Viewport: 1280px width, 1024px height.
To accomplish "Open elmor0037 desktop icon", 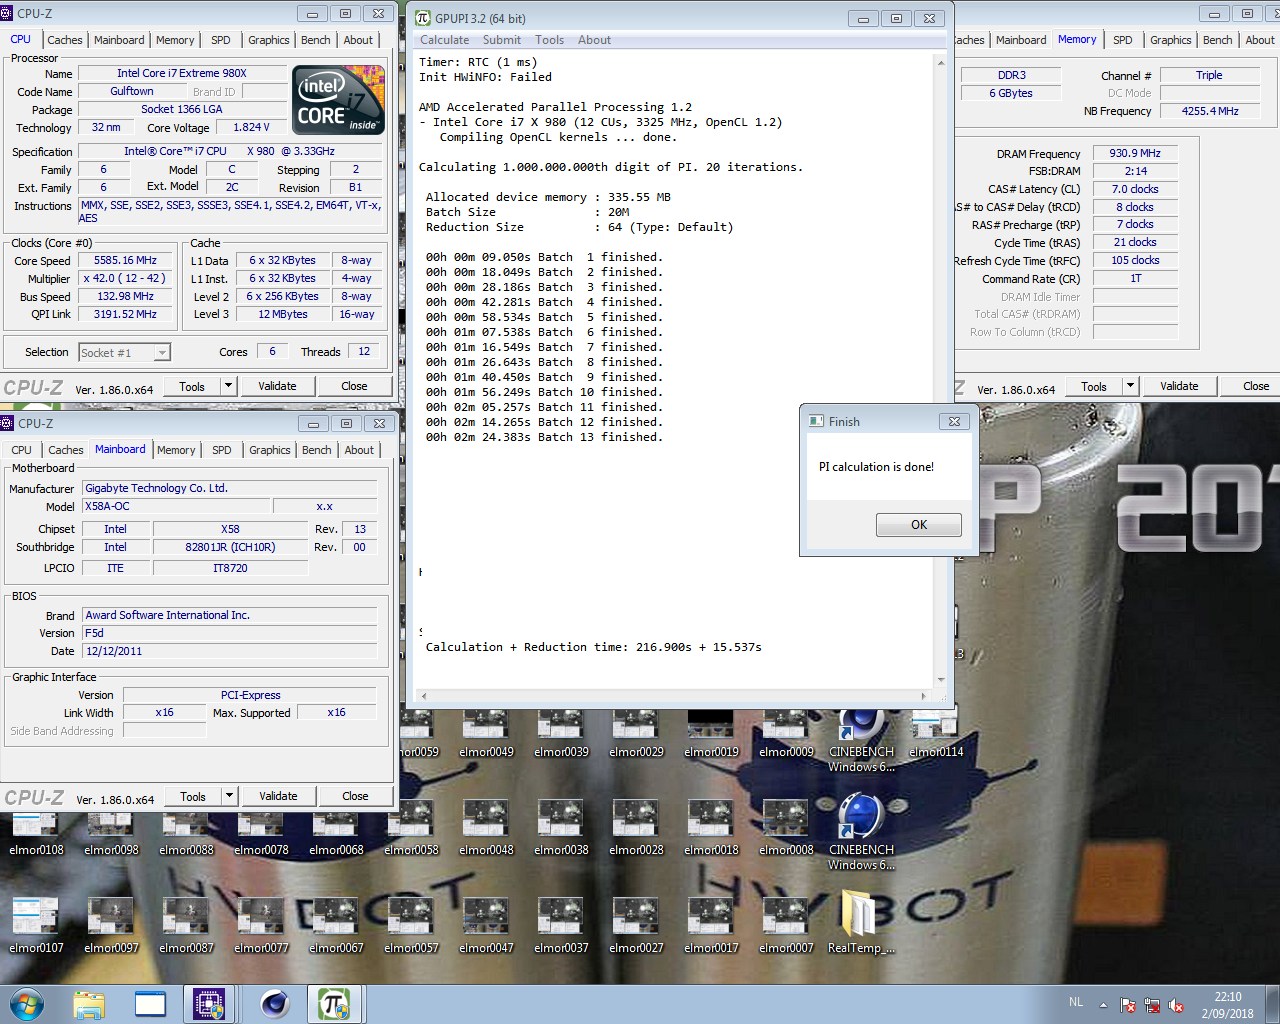I will [561, 925].
